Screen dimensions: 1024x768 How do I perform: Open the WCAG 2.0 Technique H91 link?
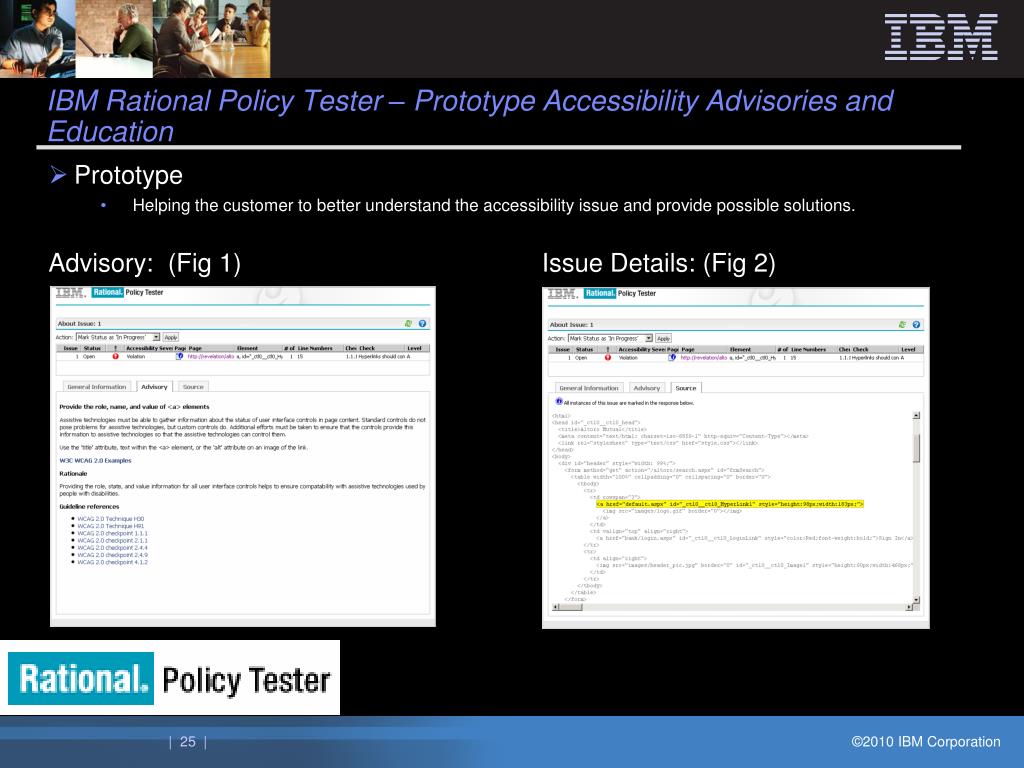(x=110, y=526)
